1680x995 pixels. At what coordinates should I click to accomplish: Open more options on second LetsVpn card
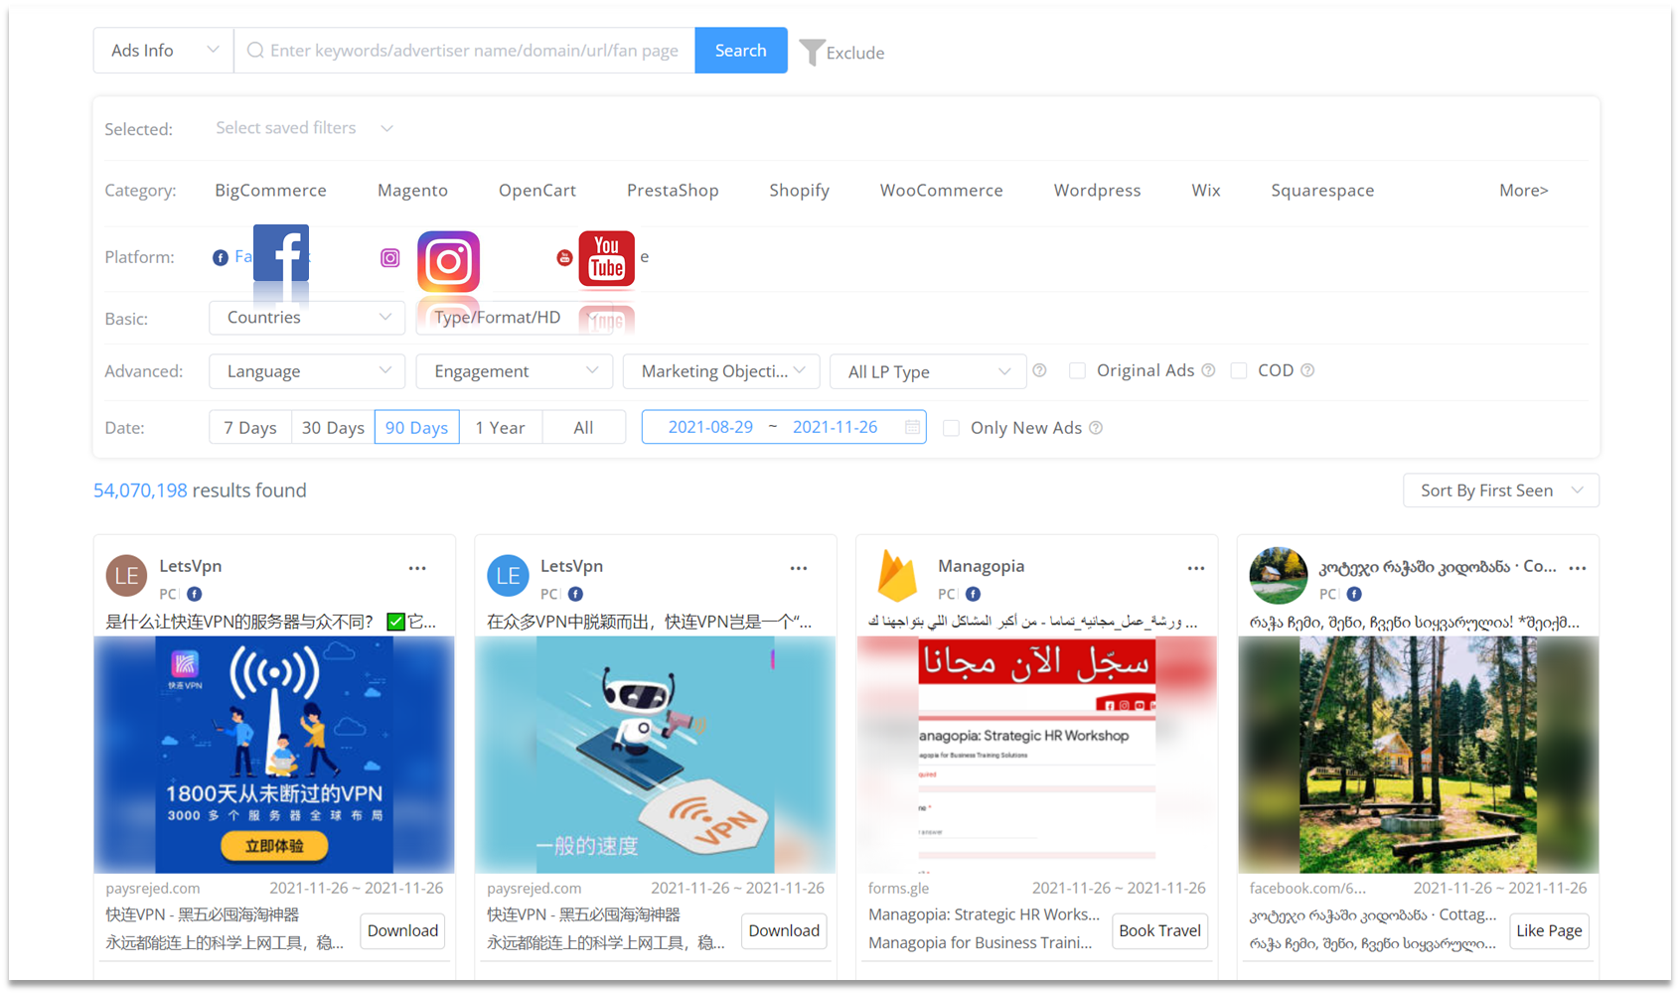click(798, 568)
